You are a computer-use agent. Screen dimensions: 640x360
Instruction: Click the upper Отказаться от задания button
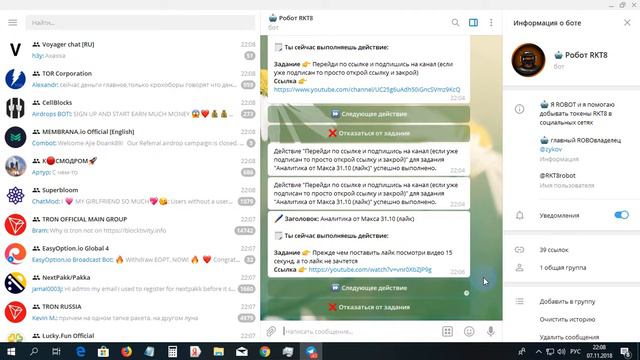point(369,133)
